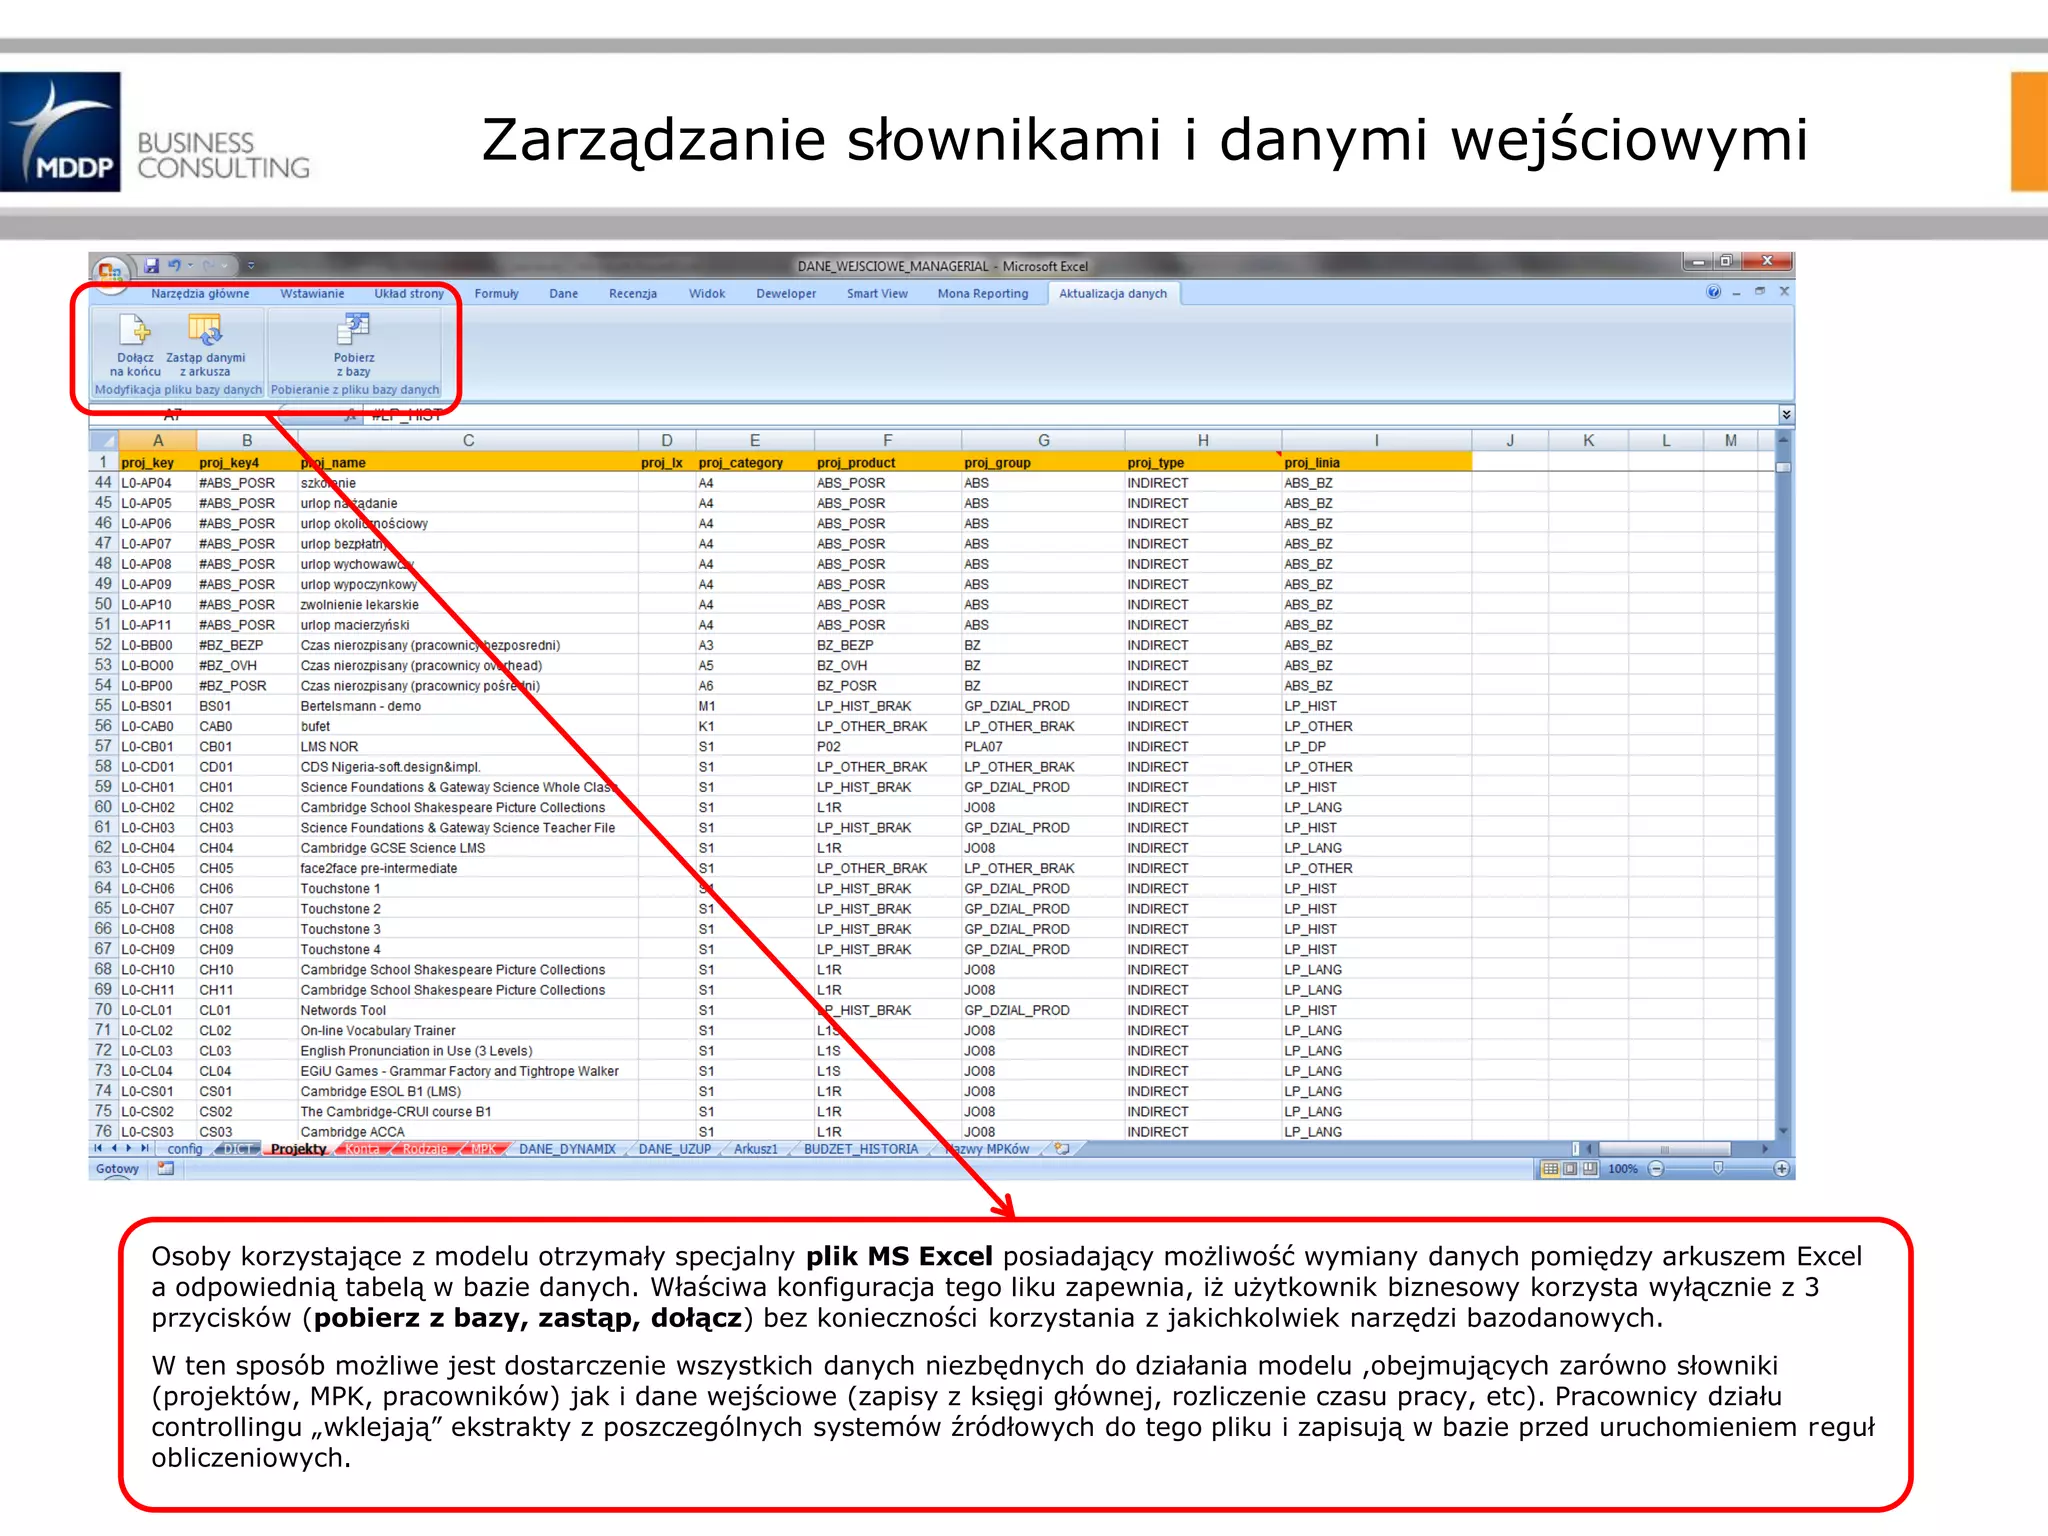Select row 60 header

[104, 808]
